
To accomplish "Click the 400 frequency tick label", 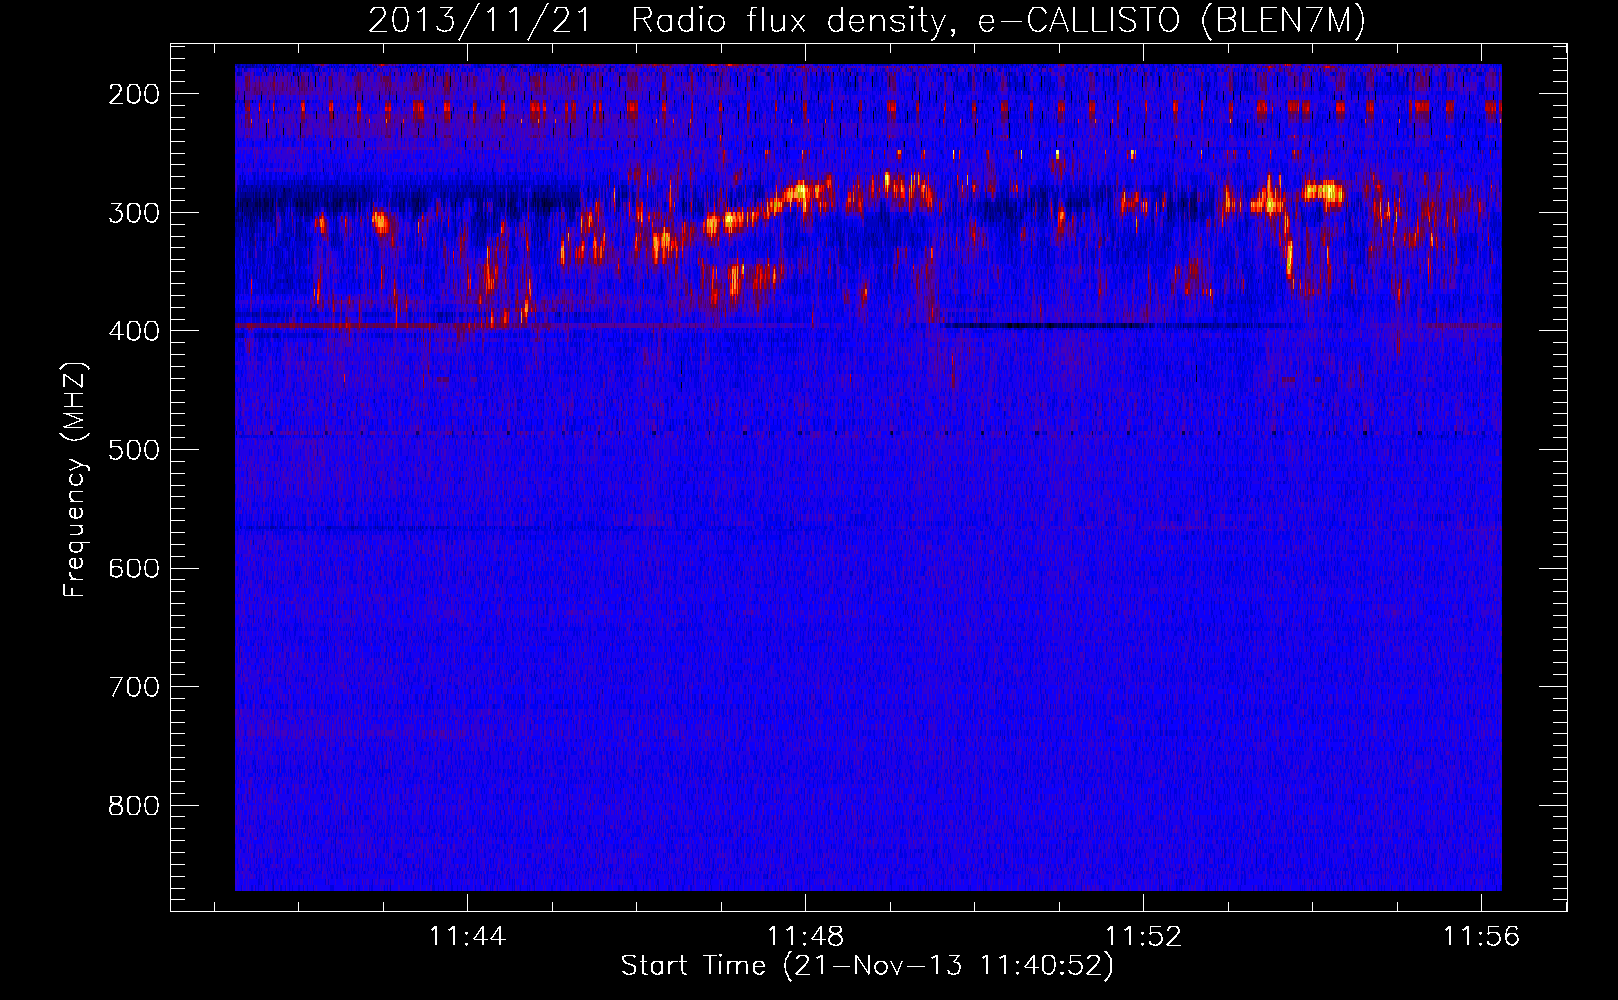I will click(x=134, y=331).
